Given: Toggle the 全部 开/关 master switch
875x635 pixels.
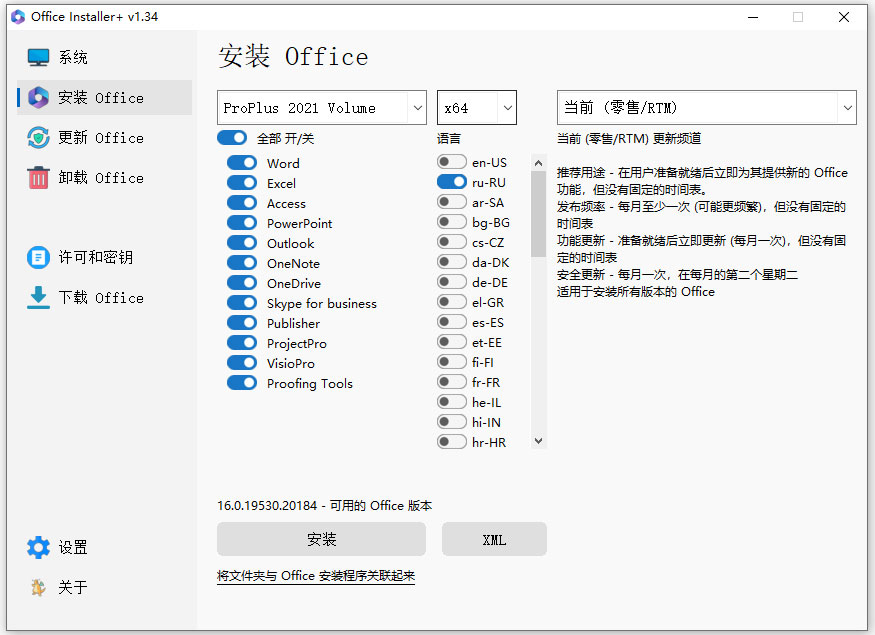Looking at the screenshot, I should tap(232, 137).
